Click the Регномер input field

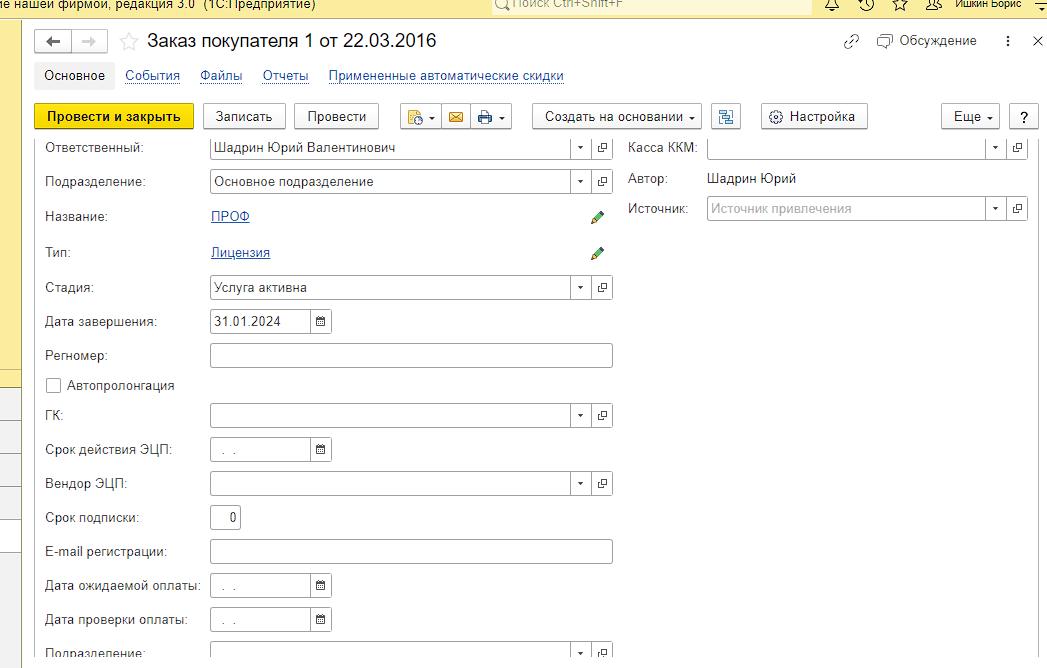[411, 356]
